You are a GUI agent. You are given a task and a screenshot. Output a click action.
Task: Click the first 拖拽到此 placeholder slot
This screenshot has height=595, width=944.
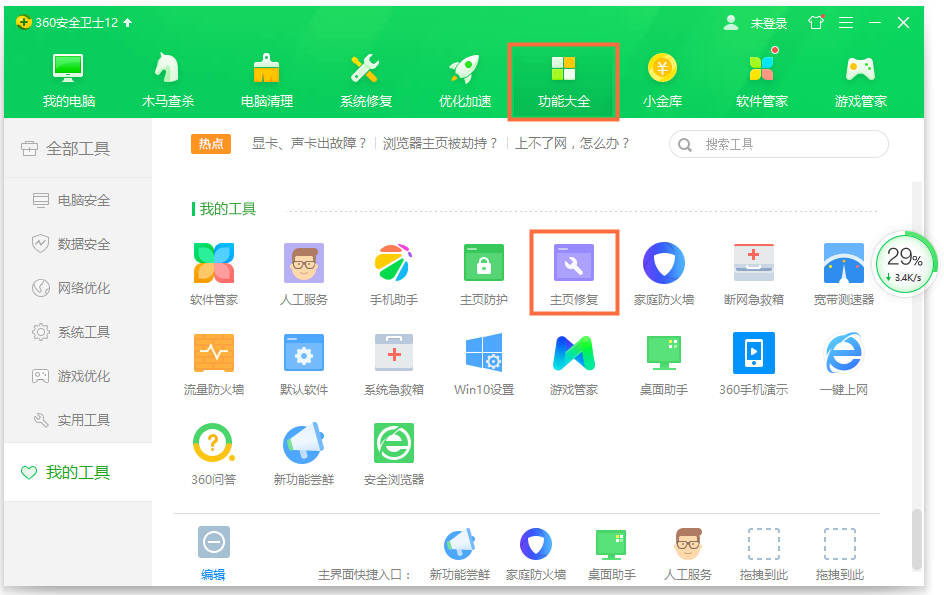[764, 555]
